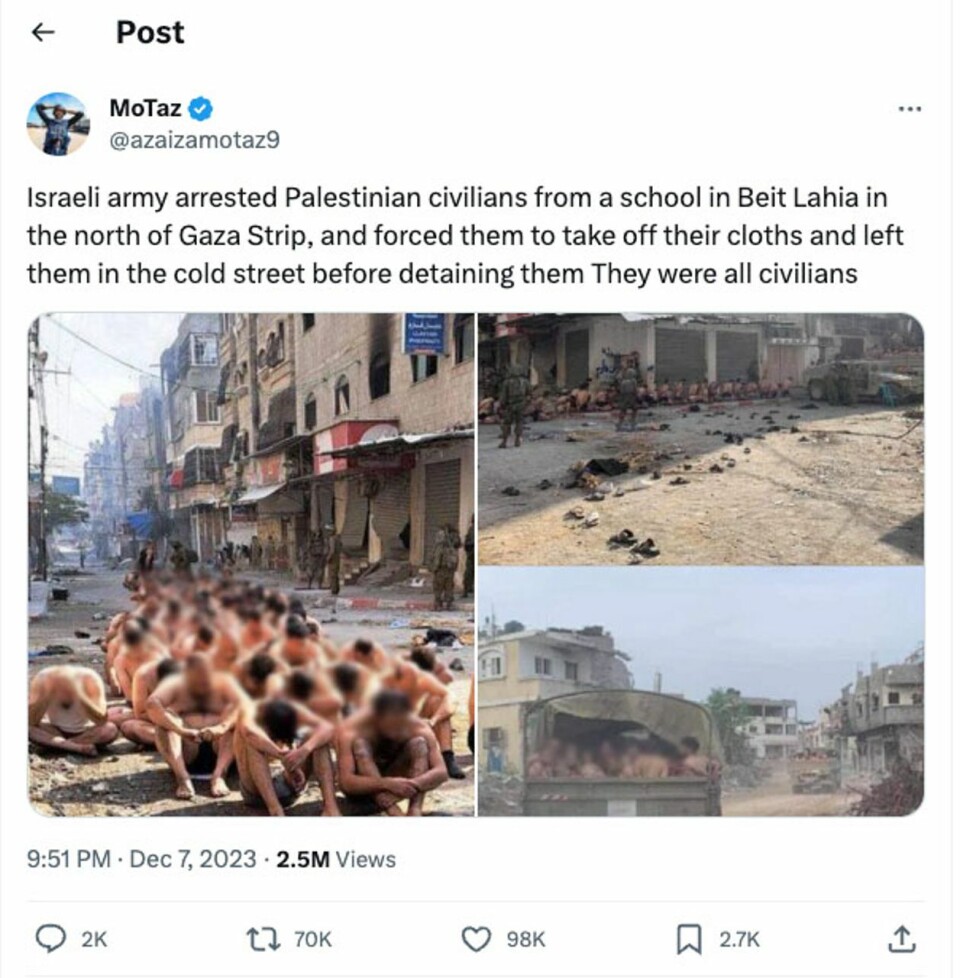View the 2.5M Views analytics
This screenshot has height=978, width=960.
point(336,859)
